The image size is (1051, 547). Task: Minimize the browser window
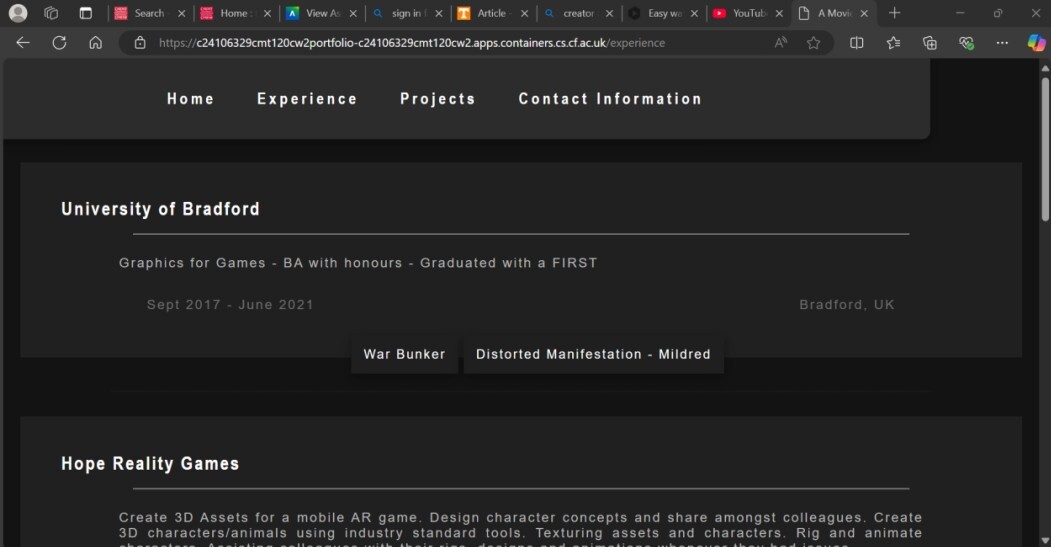pos(960,13)
